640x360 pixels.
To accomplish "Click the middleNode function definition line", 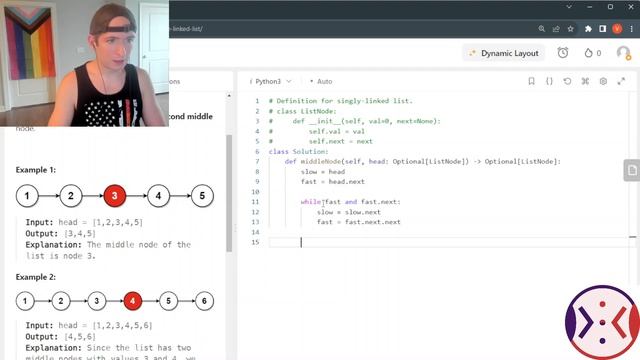I will tap(422, 162).
